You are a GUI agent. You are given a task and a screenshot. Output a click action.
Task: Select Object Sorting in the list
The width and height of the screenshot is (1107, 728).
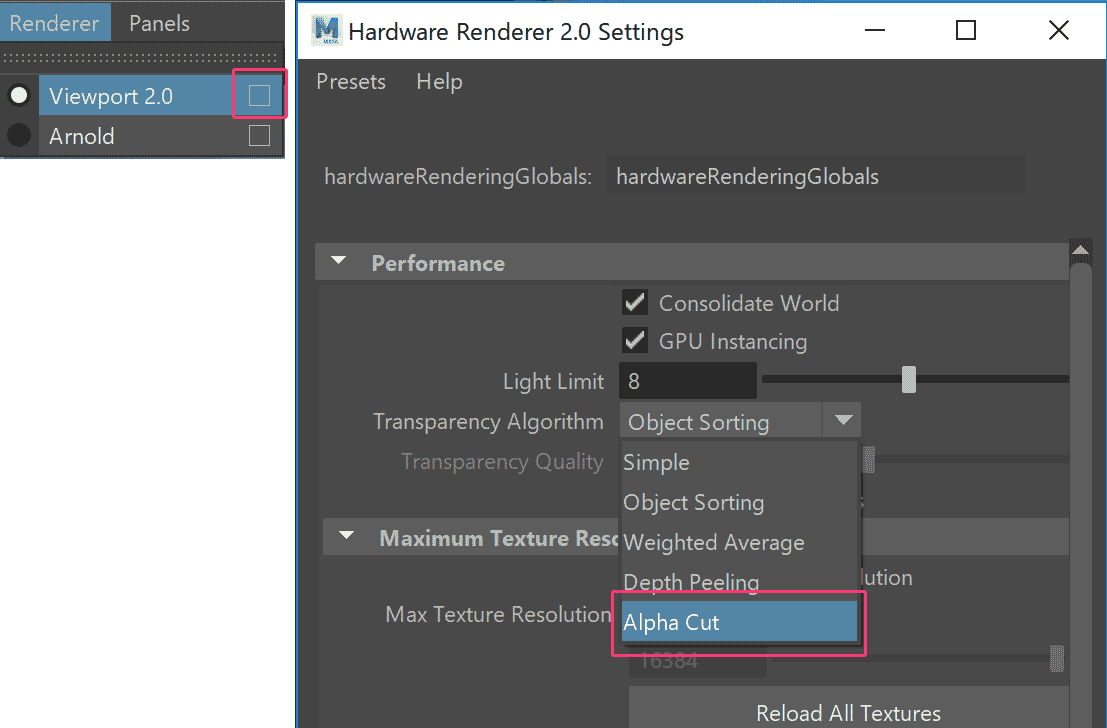pyautogui.click(x=739, y=502)
